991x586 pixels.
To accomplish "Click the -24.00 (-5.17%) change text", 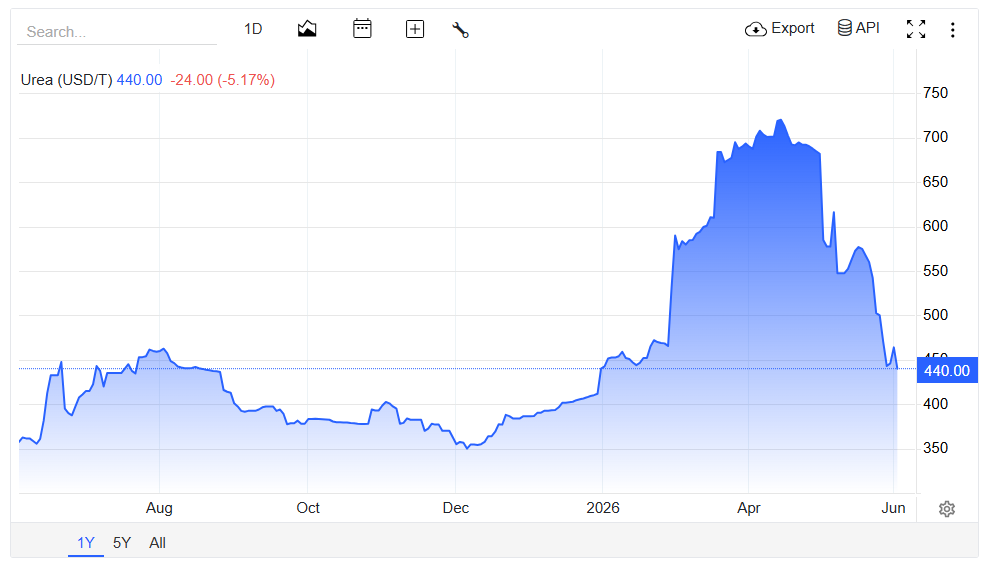I will [222, 80].
